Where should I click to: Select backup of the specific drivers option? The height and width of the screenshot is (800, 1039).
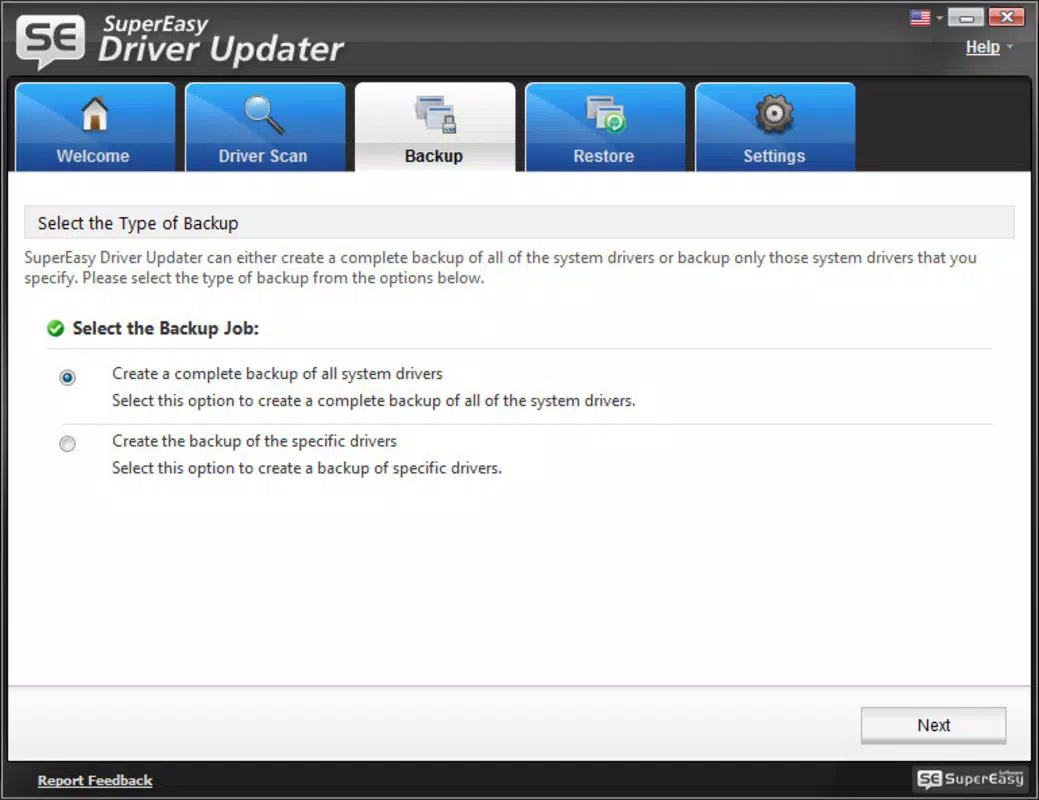(x=68, y=443)
